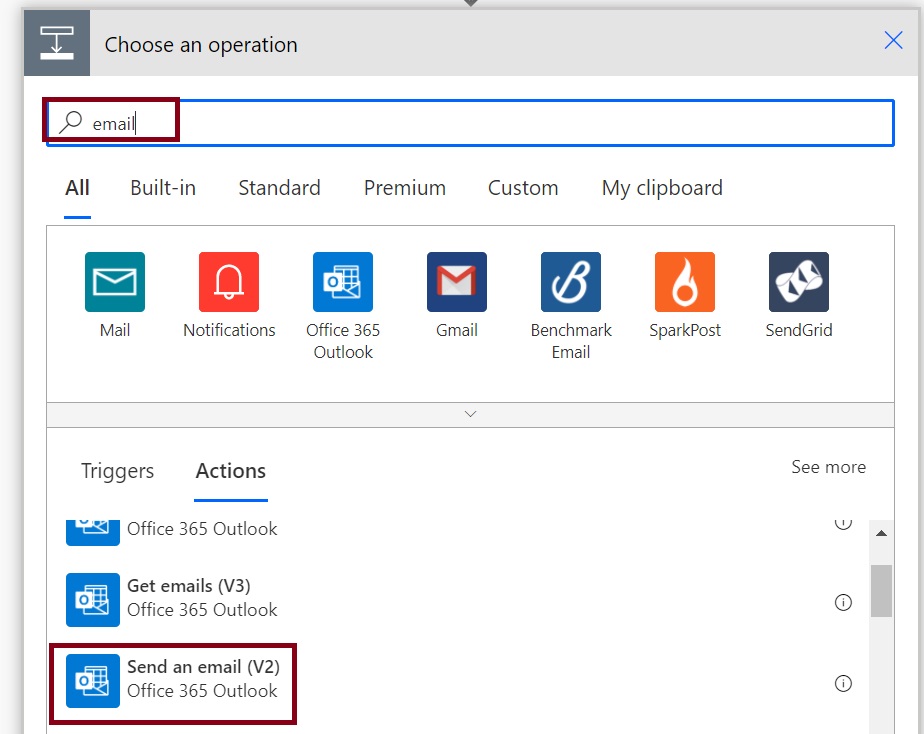Image resolution: width=924 pixels, height=734 pixels.
Task: Collapse the connectors list with chevron
Action: [471, 414]
